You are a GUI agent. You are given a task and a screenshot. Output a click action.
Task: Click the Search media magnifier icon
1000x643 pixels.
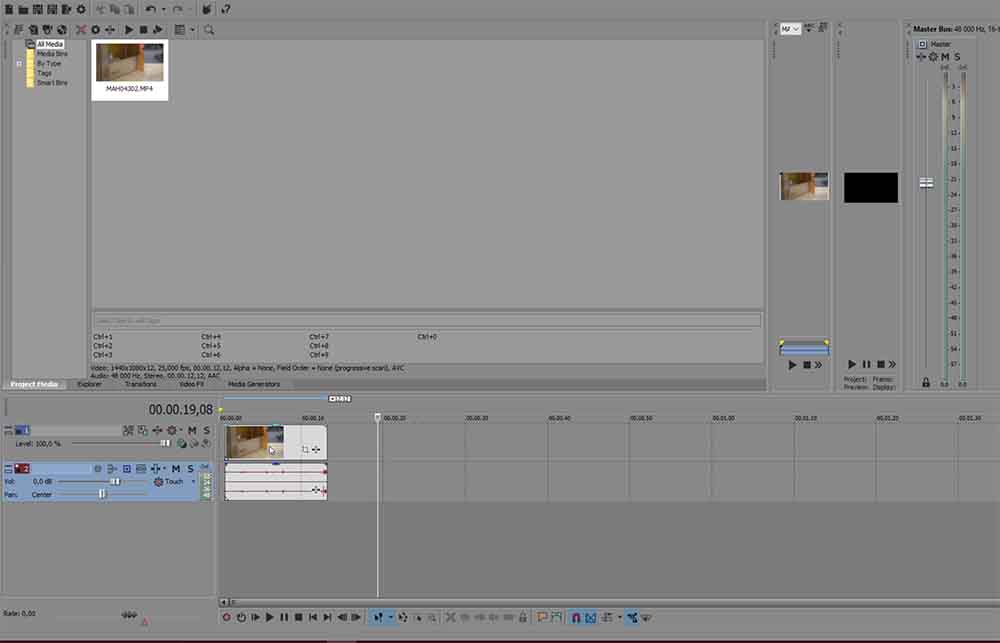(x=209, y=29)
